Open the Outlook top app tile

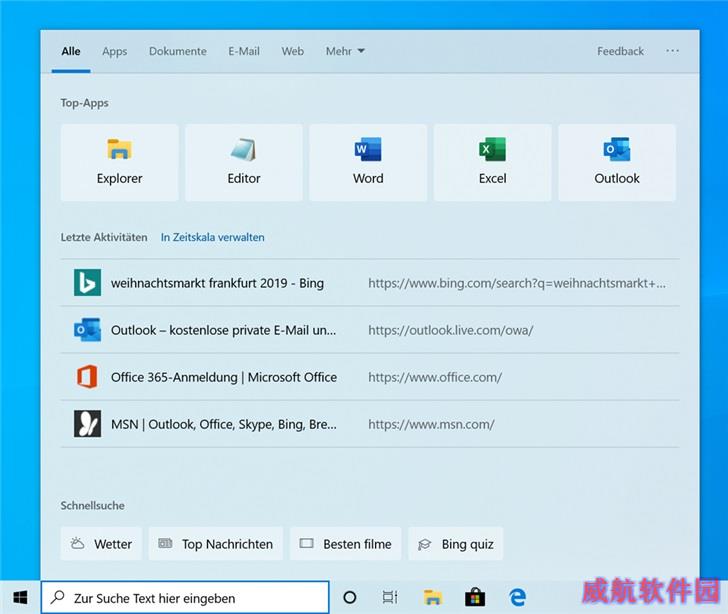(617, 163)
